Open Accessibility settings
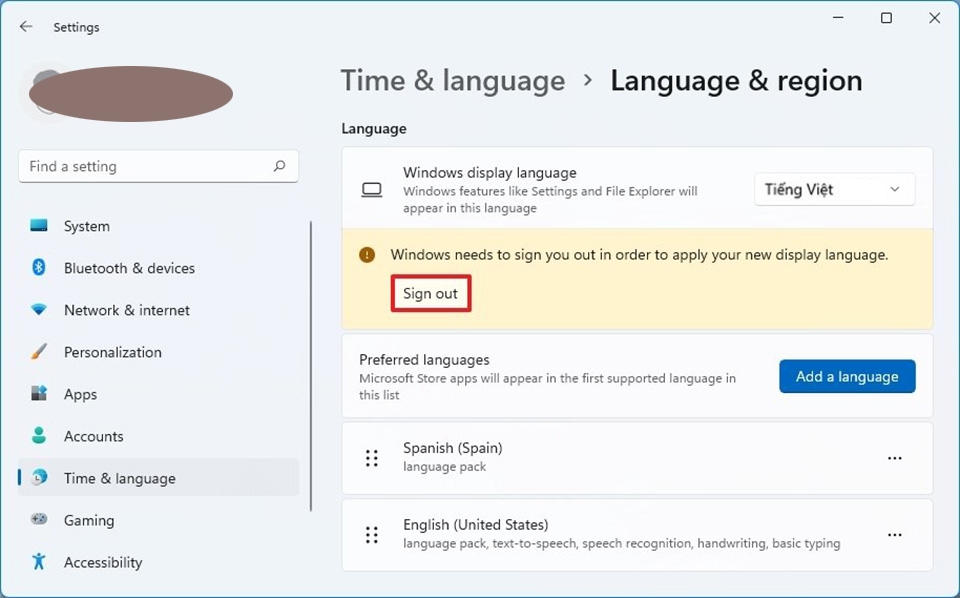Screen dimensions: 960x598 159,562
